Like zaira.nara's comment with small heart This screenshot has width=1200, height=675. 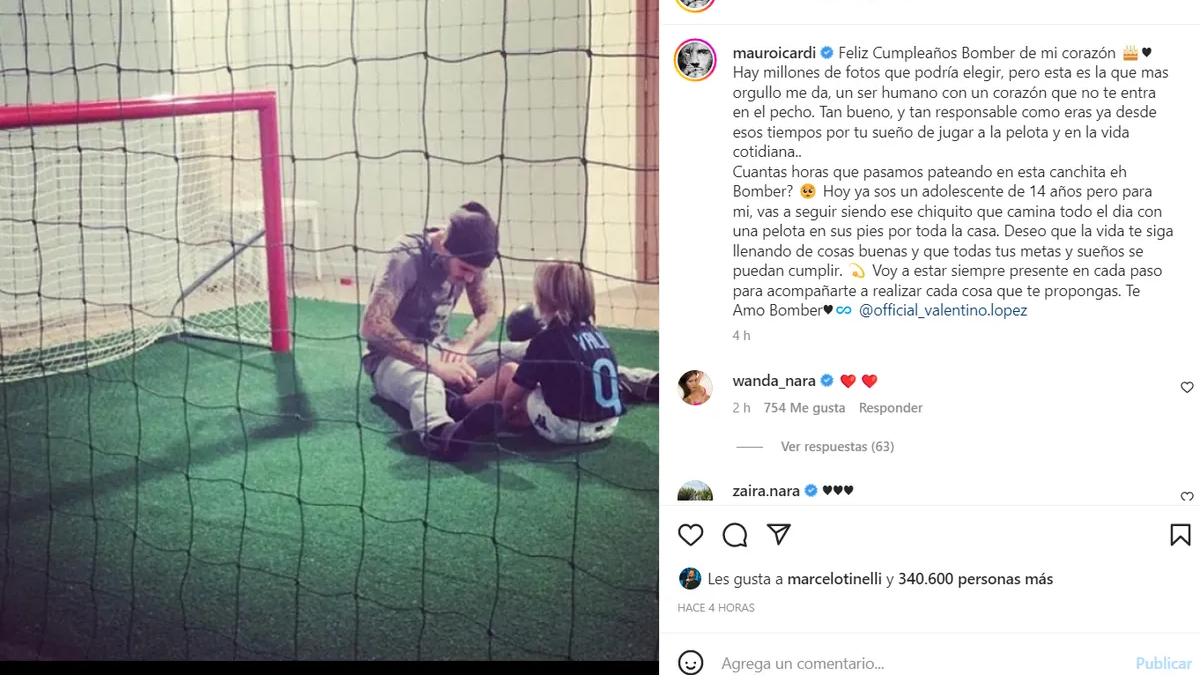tap(1187, 496)
